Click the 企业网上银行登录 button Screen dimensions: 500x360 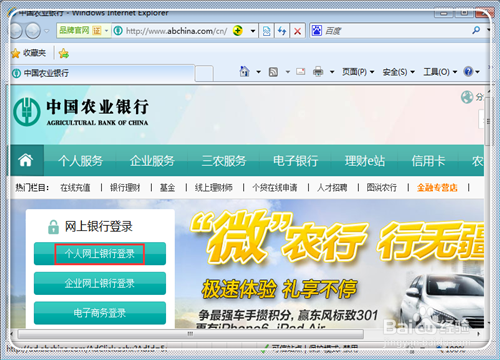(x=100, y=283)
